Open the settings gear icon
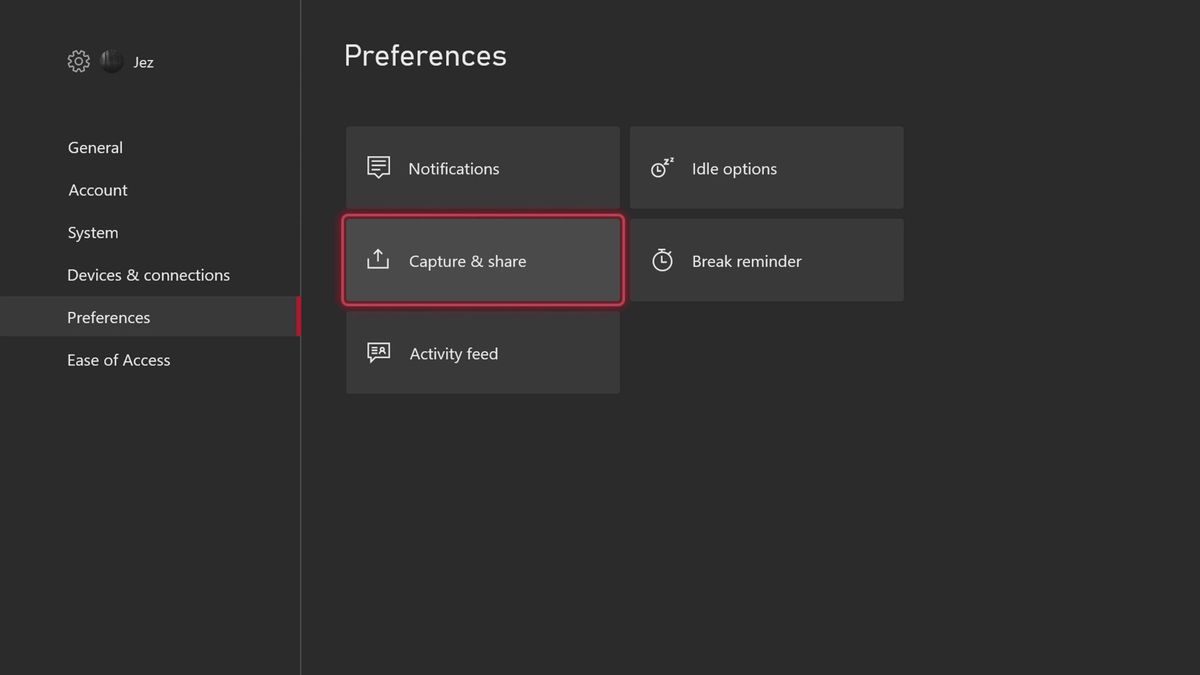The width and height of the screenshot is (1200, 675). coord(78,61)
